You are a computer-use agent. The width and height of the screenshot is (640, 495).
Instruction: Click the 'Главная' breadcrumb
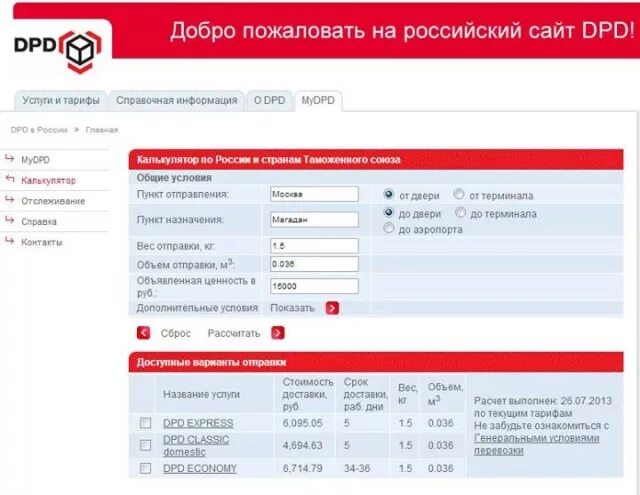click(x=102, y=130)
